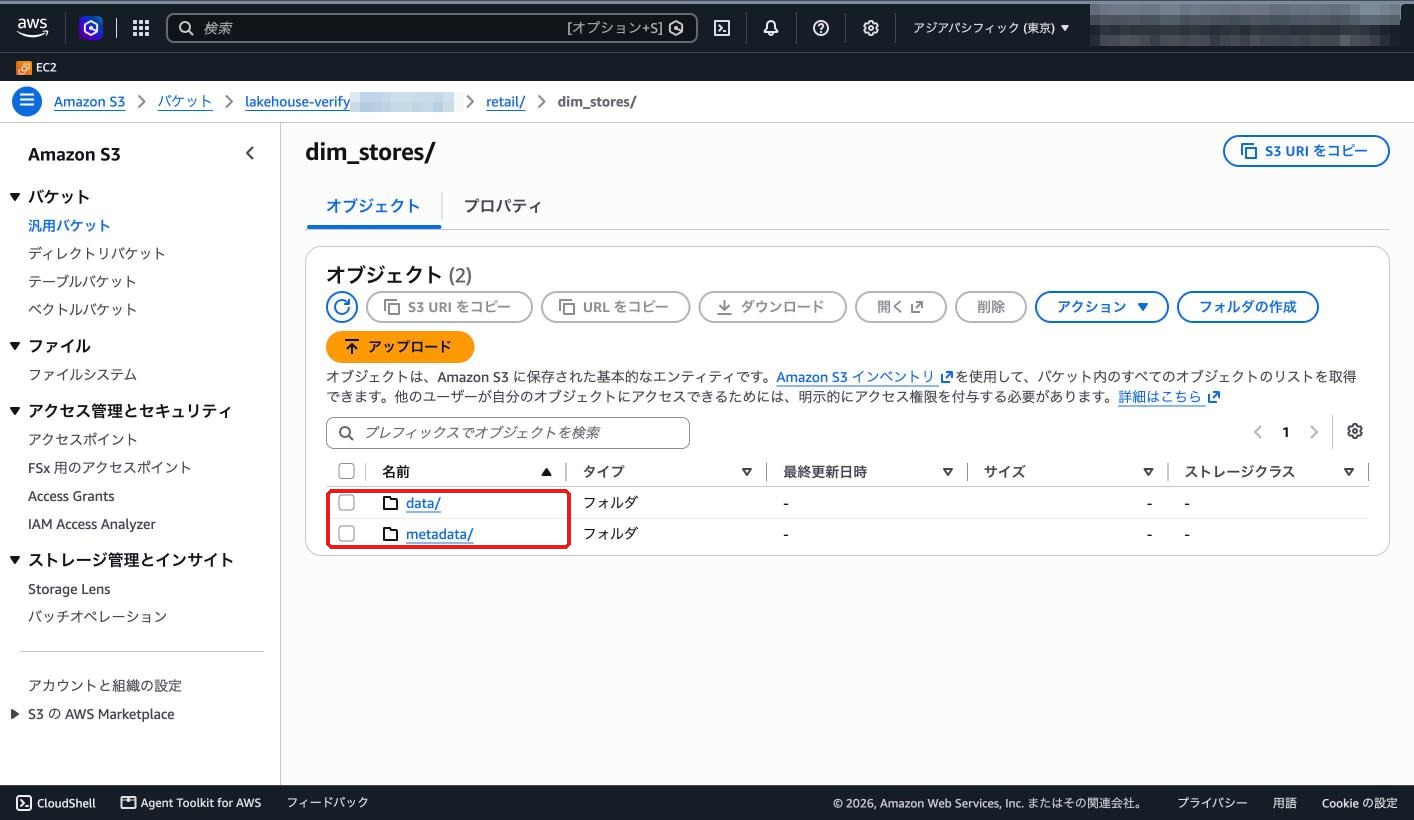
Task: Open the アクション dropdown menu
Action: point(1102,307)
